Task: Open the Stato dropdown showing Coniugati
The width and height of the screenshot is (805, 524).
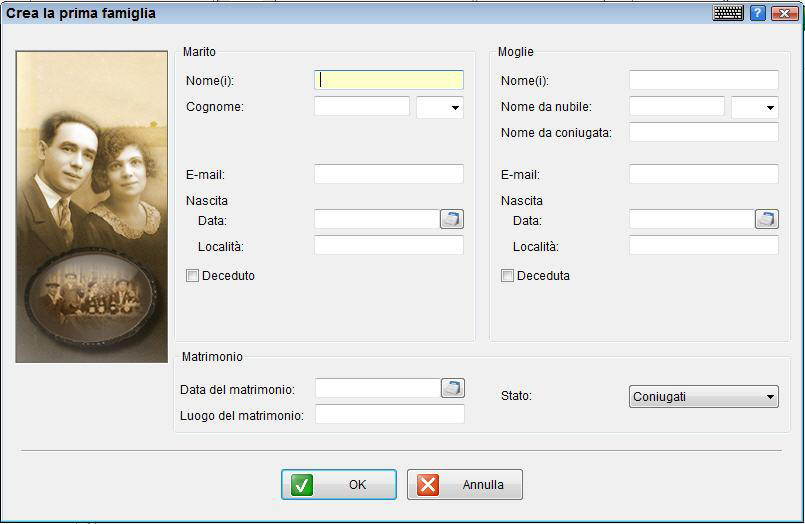Action: coord(703,397)
